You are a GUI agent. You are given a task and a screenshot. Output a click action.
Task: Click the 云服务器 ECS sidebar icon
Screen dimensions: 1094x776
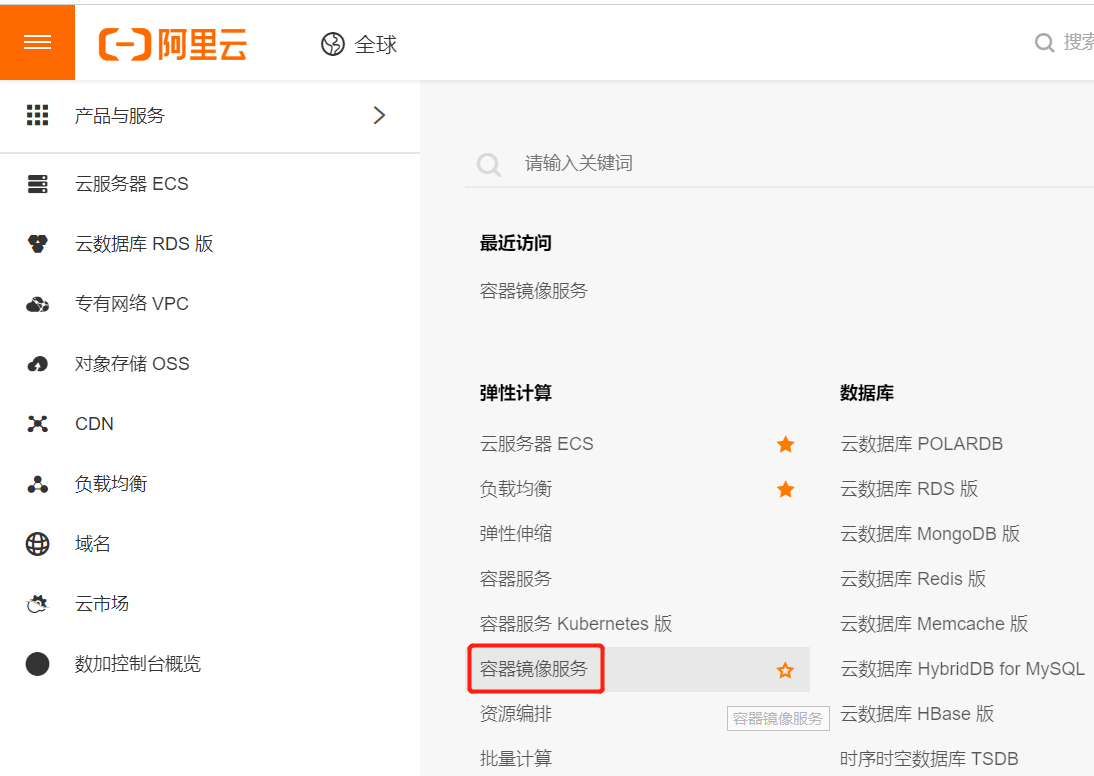click(x=38, y=184)
